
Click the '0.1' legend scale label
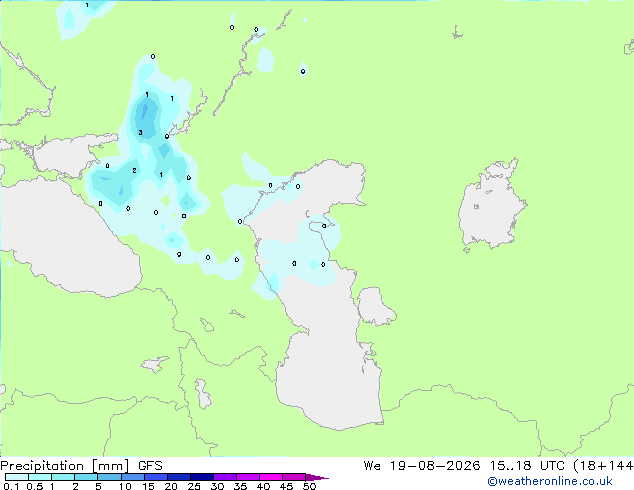[11, 486]
